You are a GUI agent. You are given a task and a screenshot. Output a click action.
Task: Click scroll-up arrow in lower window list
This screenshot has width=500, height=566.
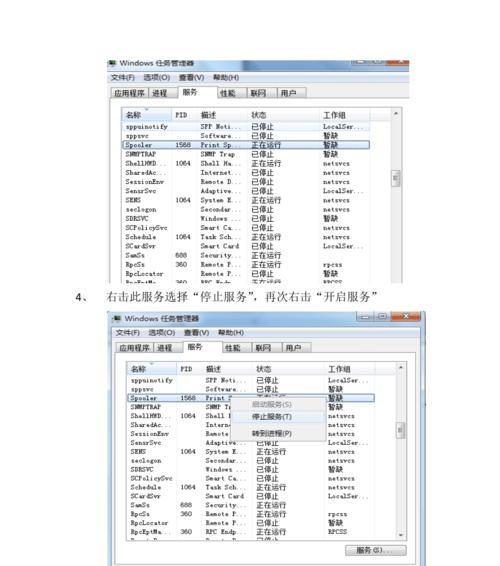400,368
